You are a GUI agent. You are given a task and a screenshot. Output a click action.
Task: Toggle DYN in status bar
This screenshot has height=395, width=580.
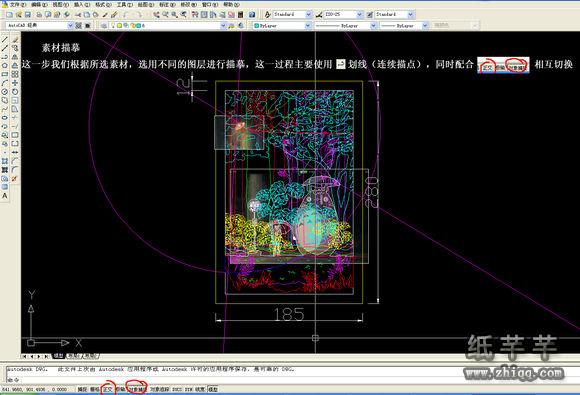pos(189,389)
